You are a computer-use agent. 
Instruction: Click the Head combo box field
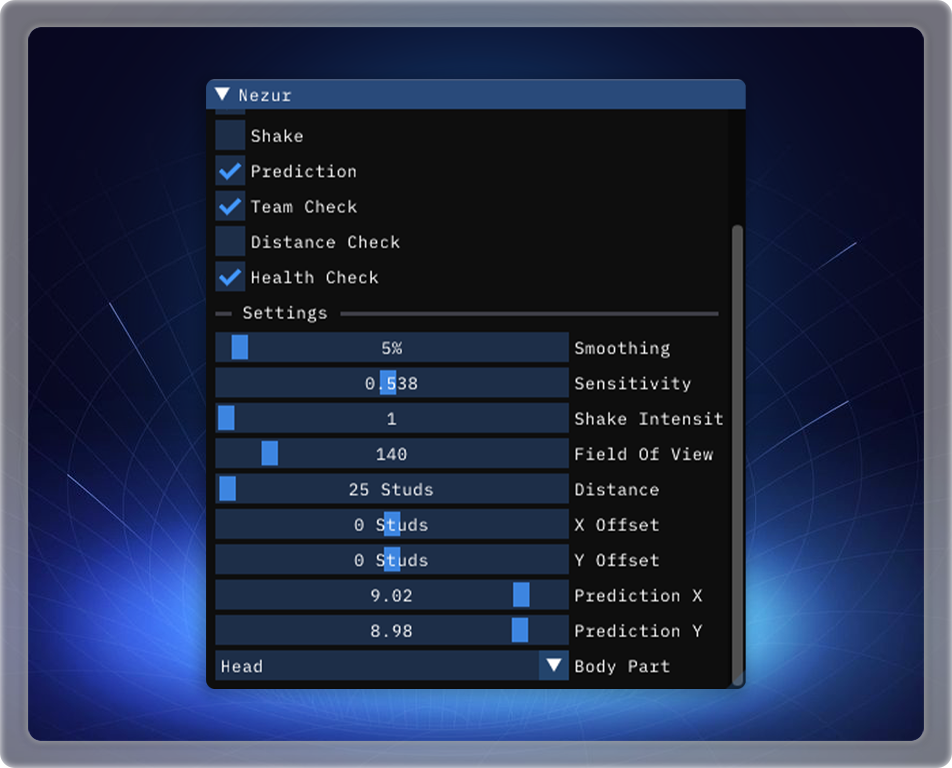376,666
